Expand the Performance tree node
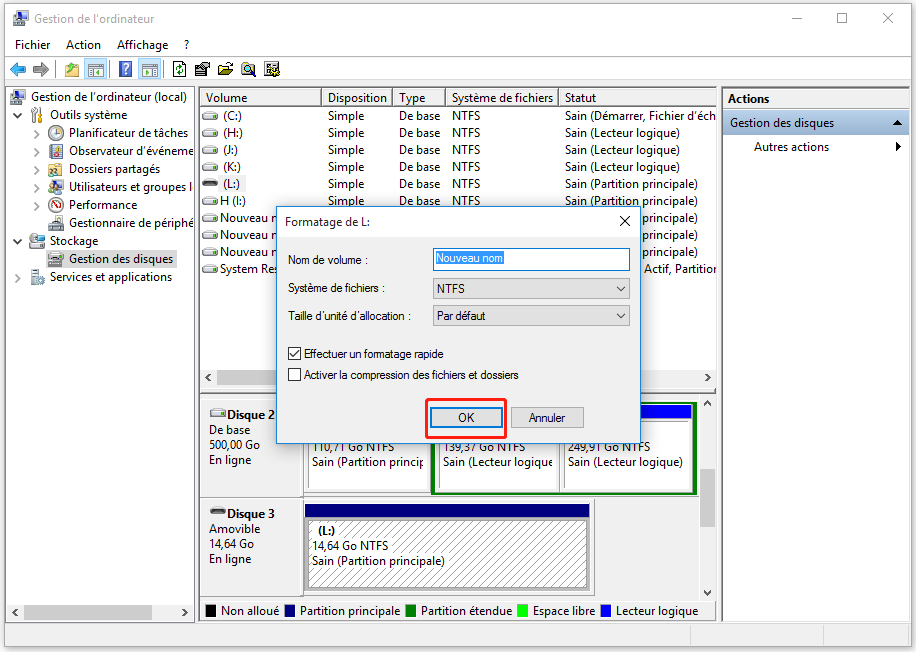Viewport: 916px width, 652px height. tap(37, 206)
